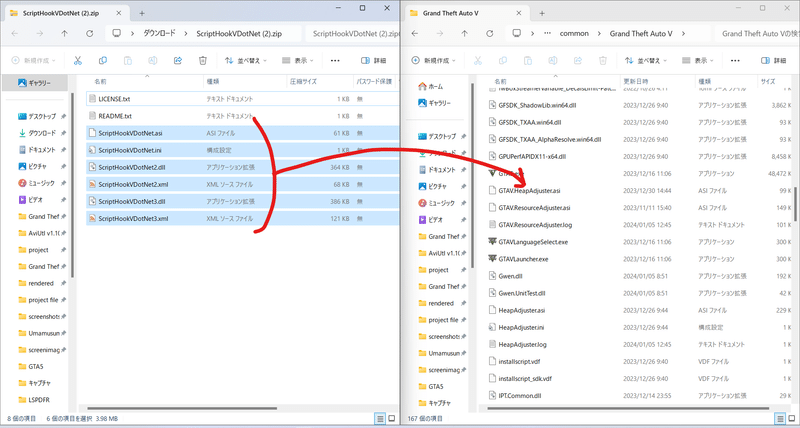
Task: Click the 新規作成 dropdown in the zip window
Action: pos(33,60)
